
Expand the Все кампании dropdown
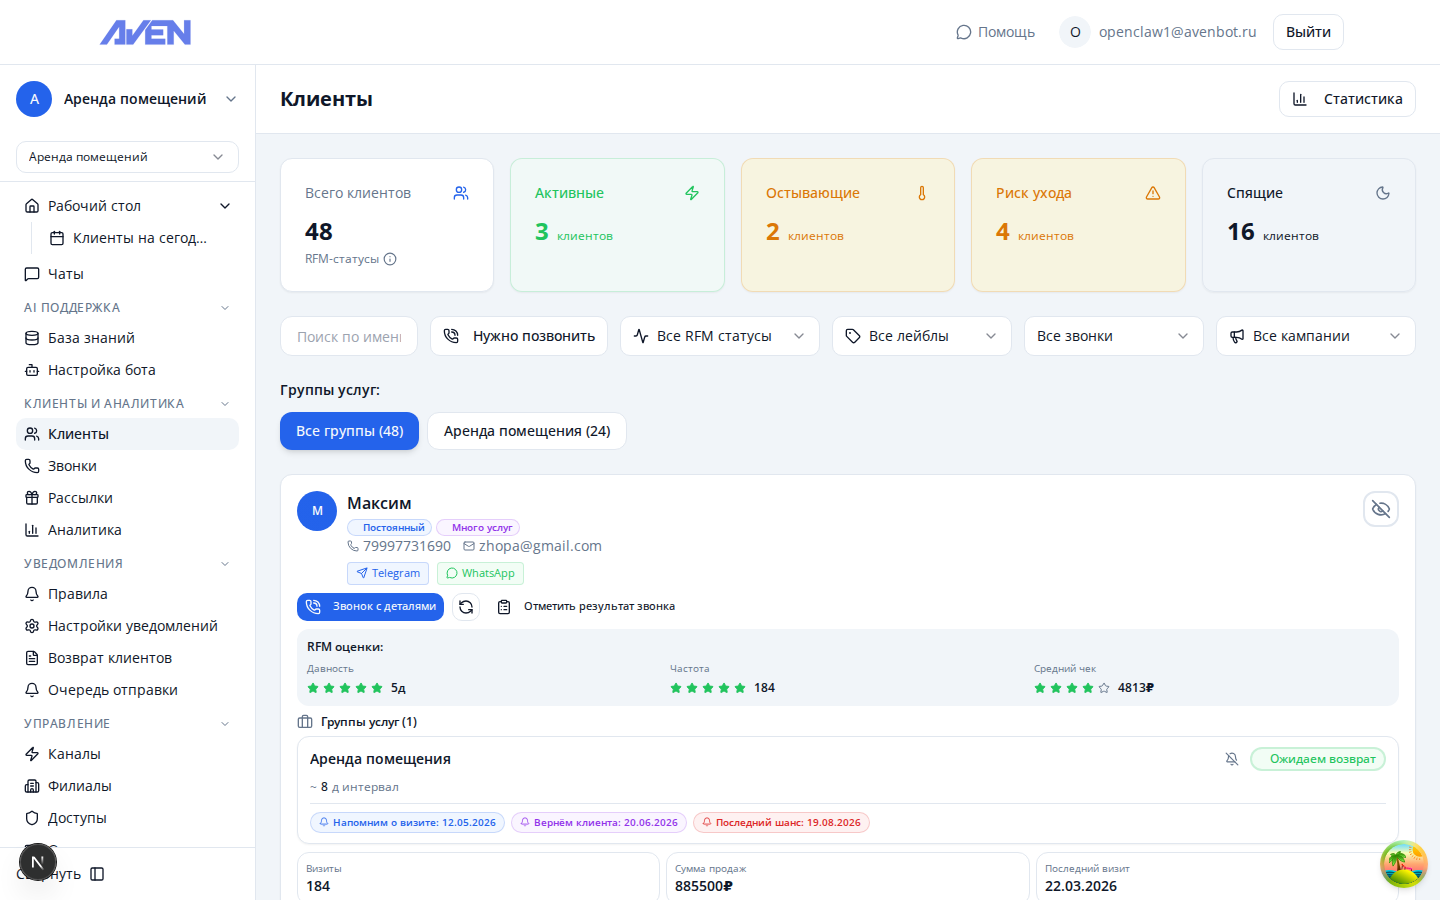coord(1315,336)
